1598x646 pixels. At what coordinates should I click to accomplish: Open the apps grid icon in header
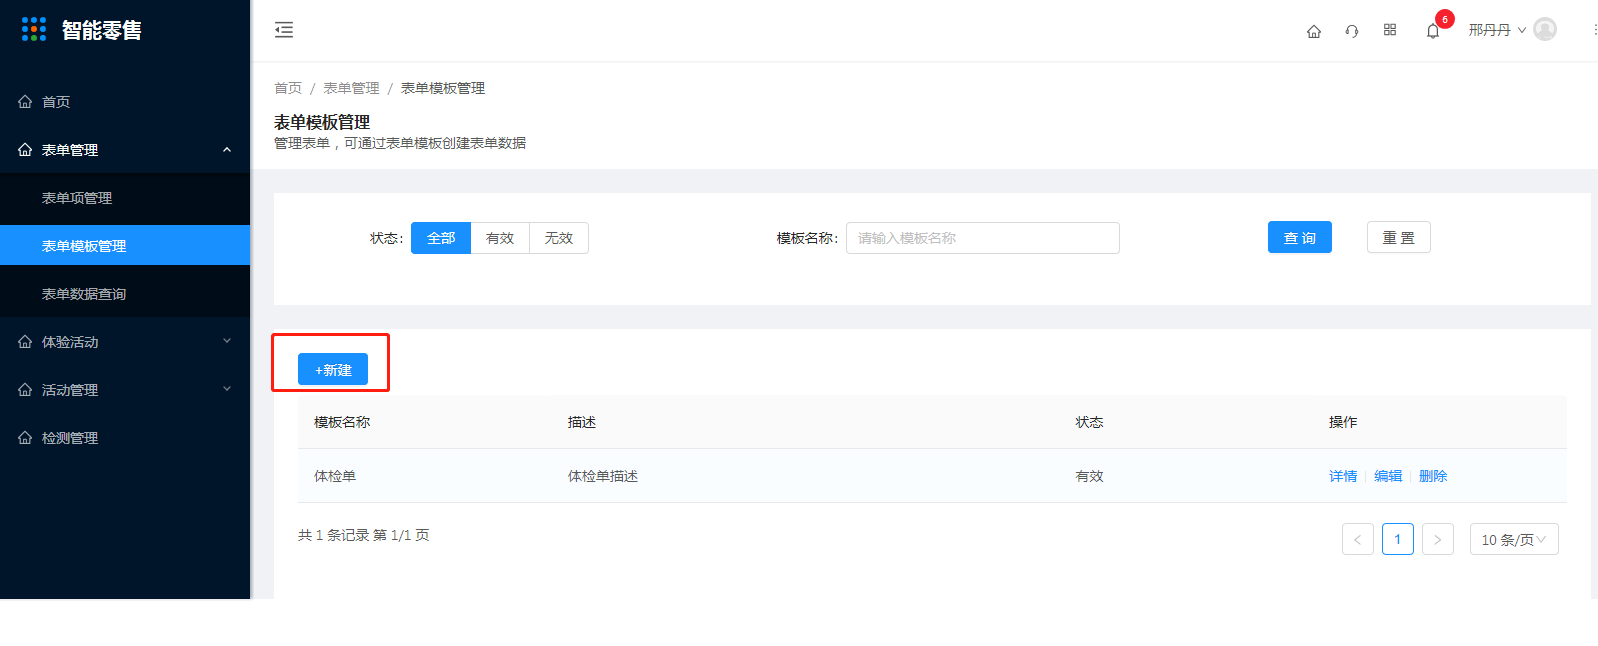click(1390, 30)
